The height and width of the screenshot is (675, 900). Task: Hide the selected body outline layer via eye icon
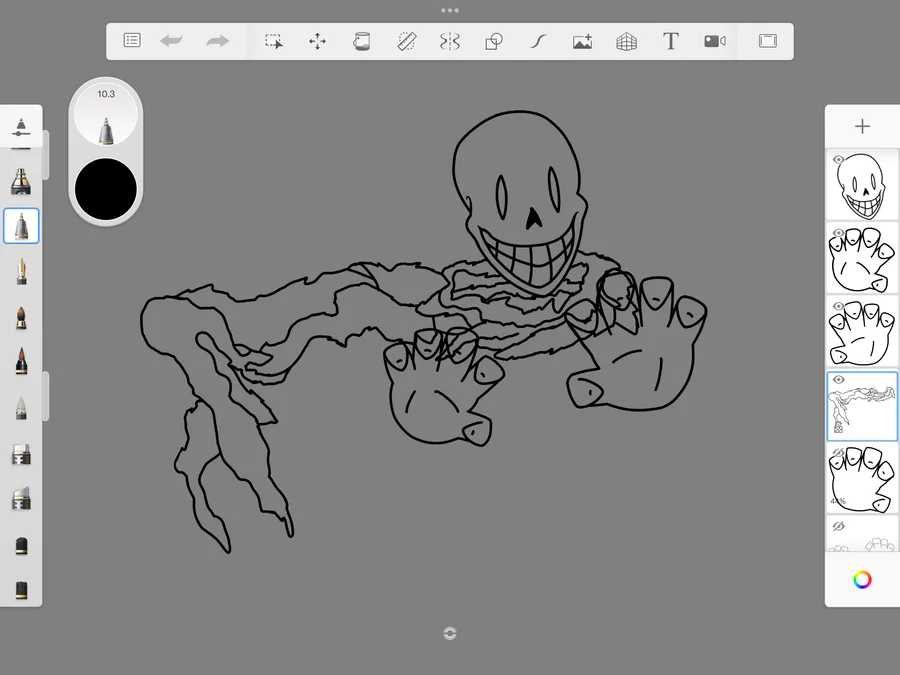coord(839,379)
